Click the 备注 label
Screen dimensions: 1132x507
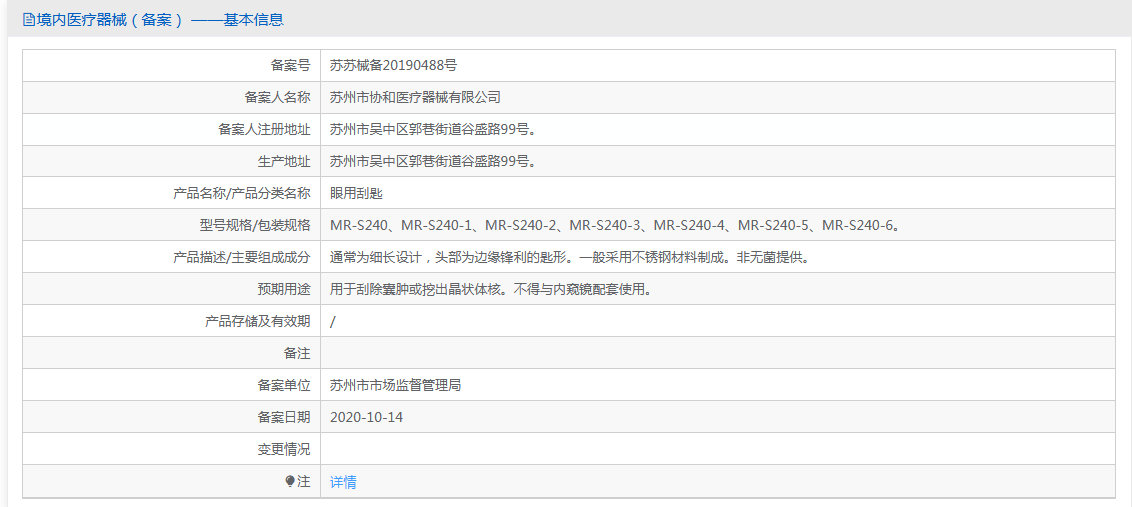pyautogui.click(x=297, y=353)
